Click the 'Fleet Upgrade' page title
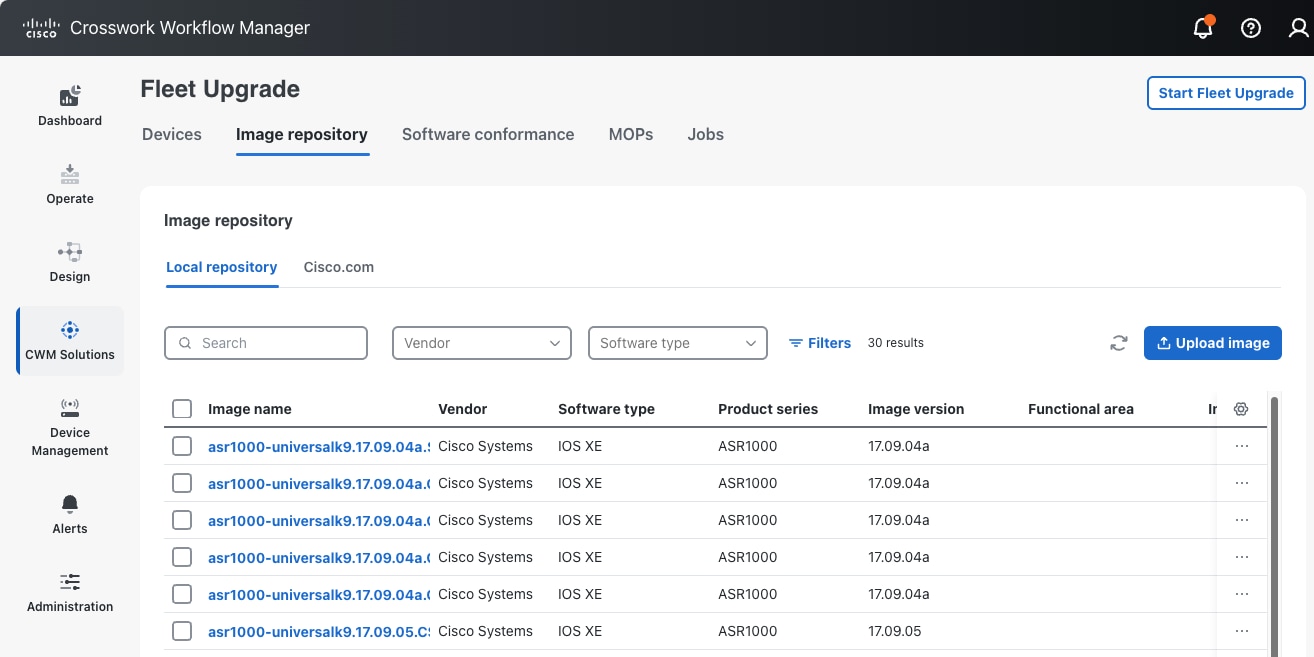The height and width of the screenshot is (657, 1314). pos(220,89)
